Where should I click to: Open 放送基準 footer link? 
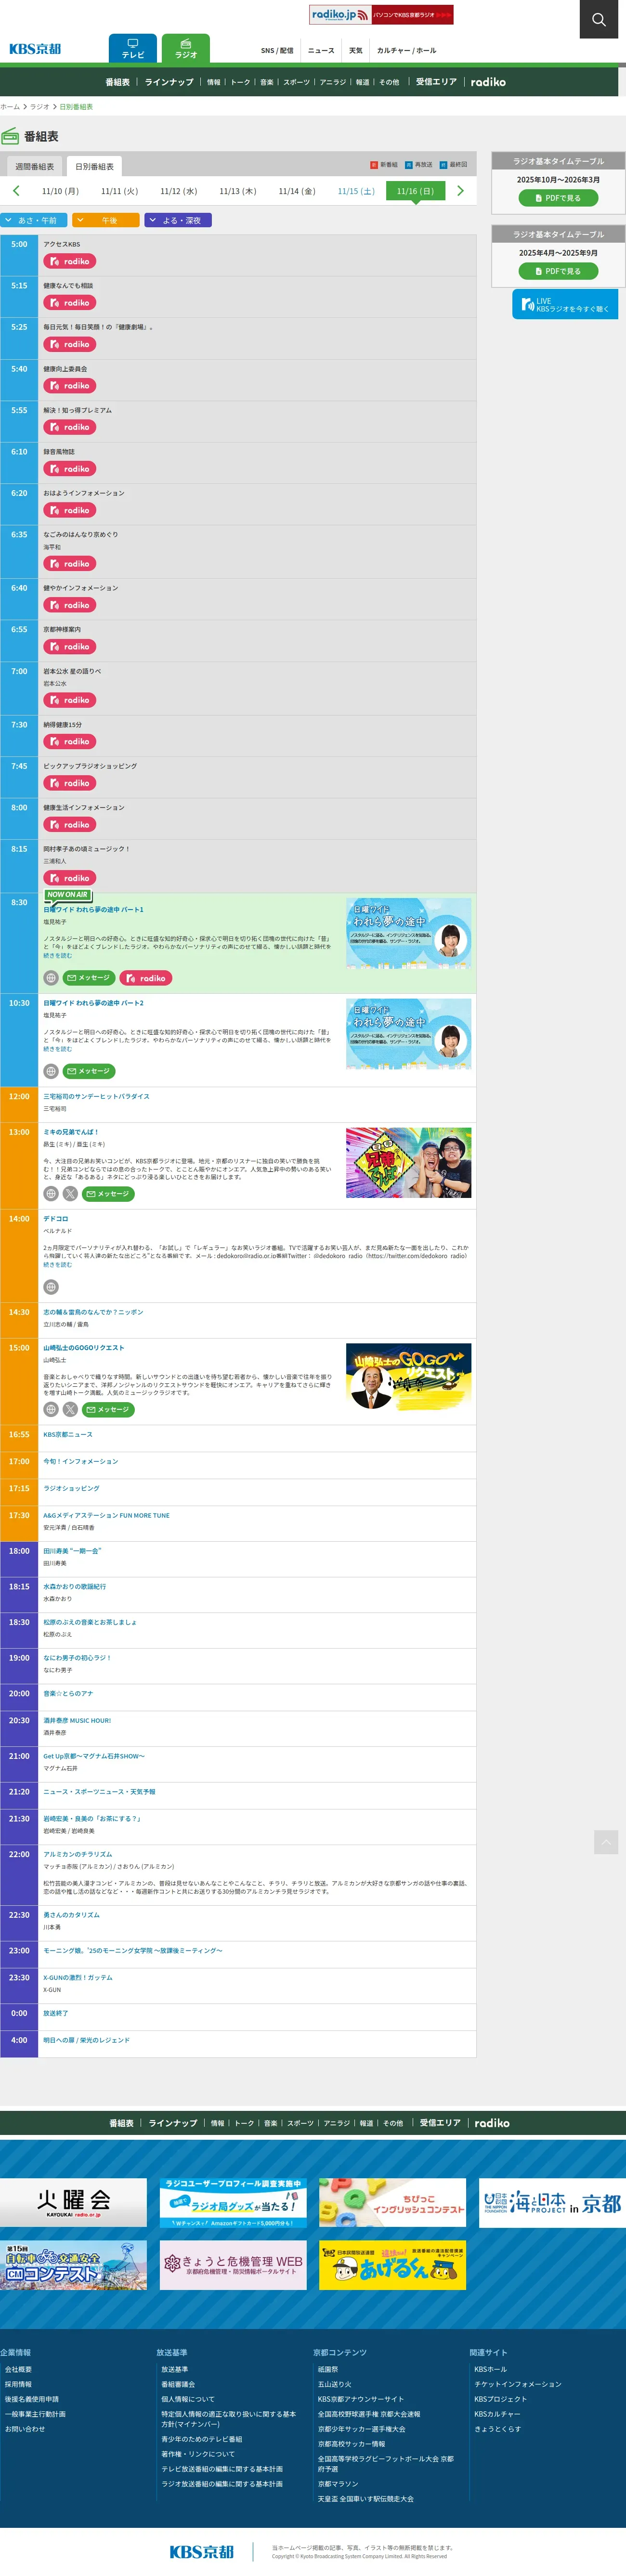click(175, 2369)
